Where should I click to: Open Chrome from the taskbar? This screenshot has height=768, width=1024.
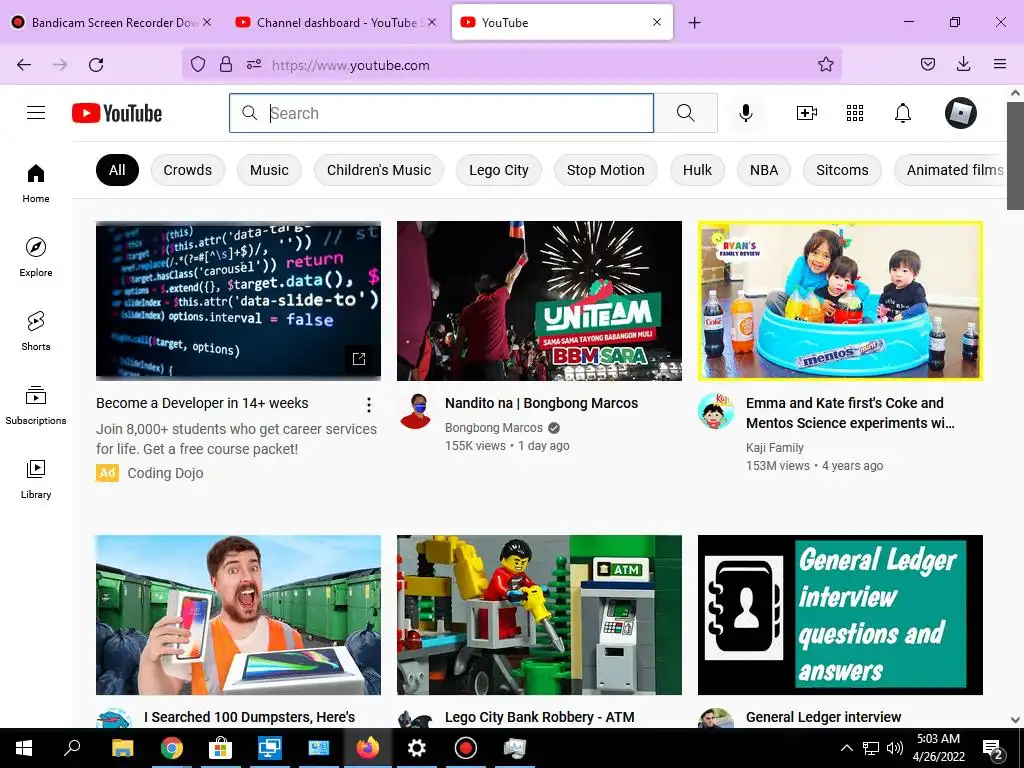(171, 748)
